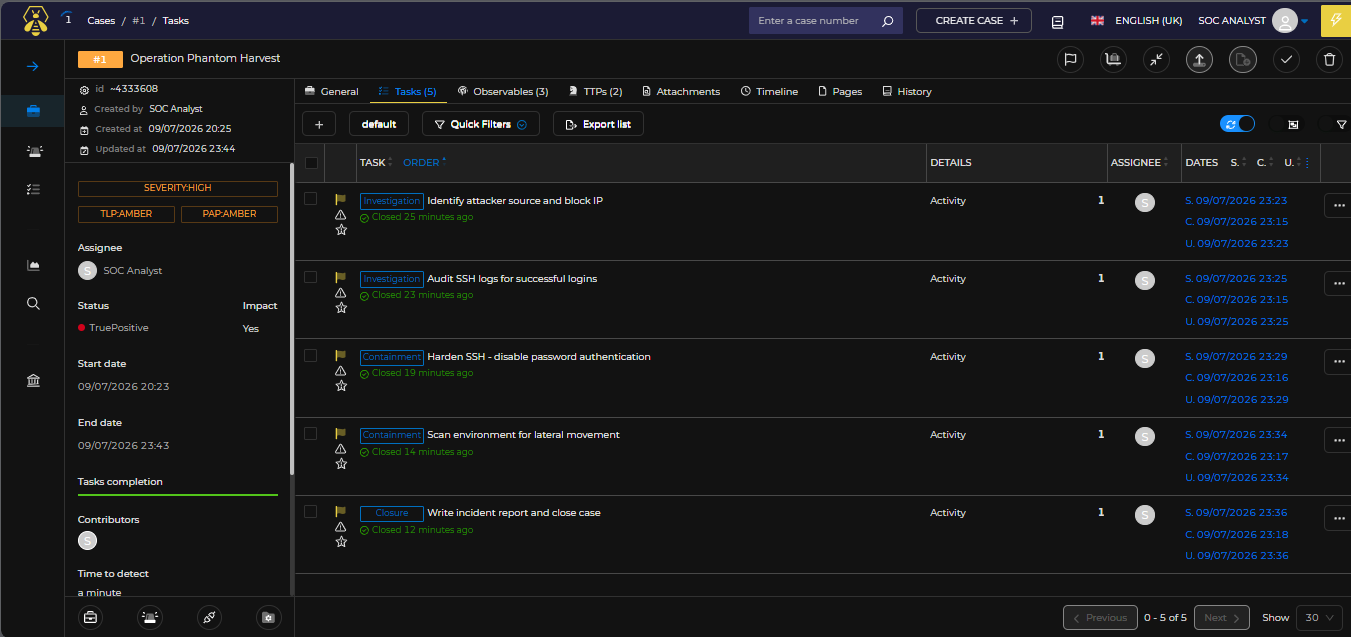The image size is (1351, 637).
Task: Check the 'Scan environment' row checkbox
Action: tap(311, 433)
